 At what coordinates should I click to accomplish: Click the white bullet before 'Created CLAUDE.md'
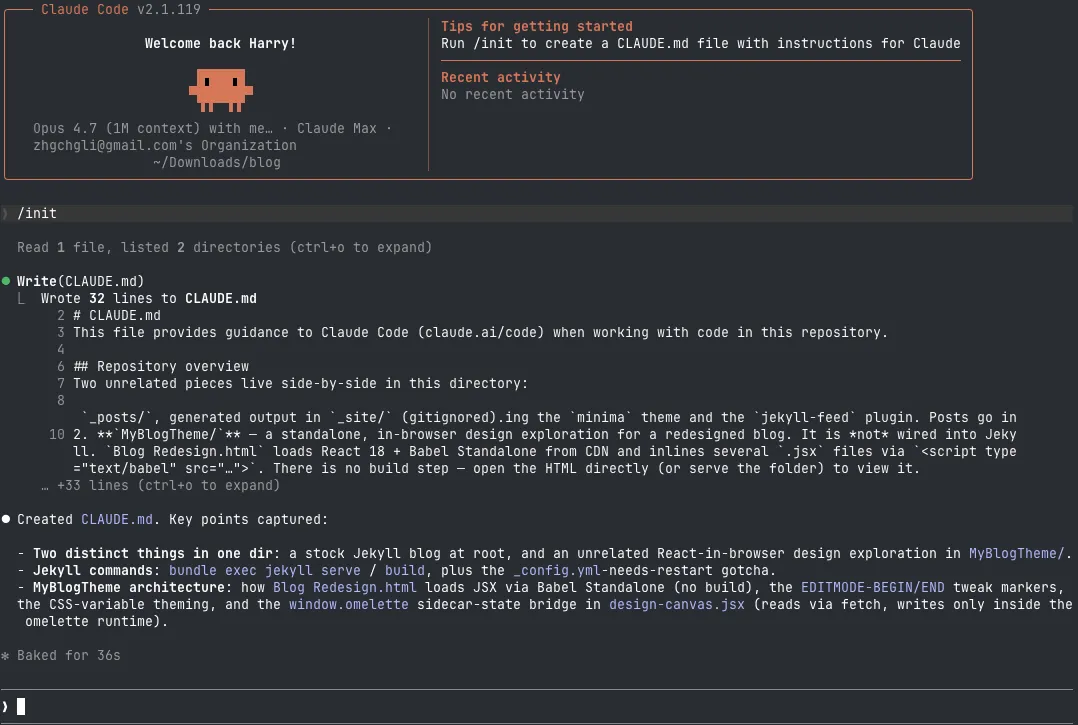(6, 519)
